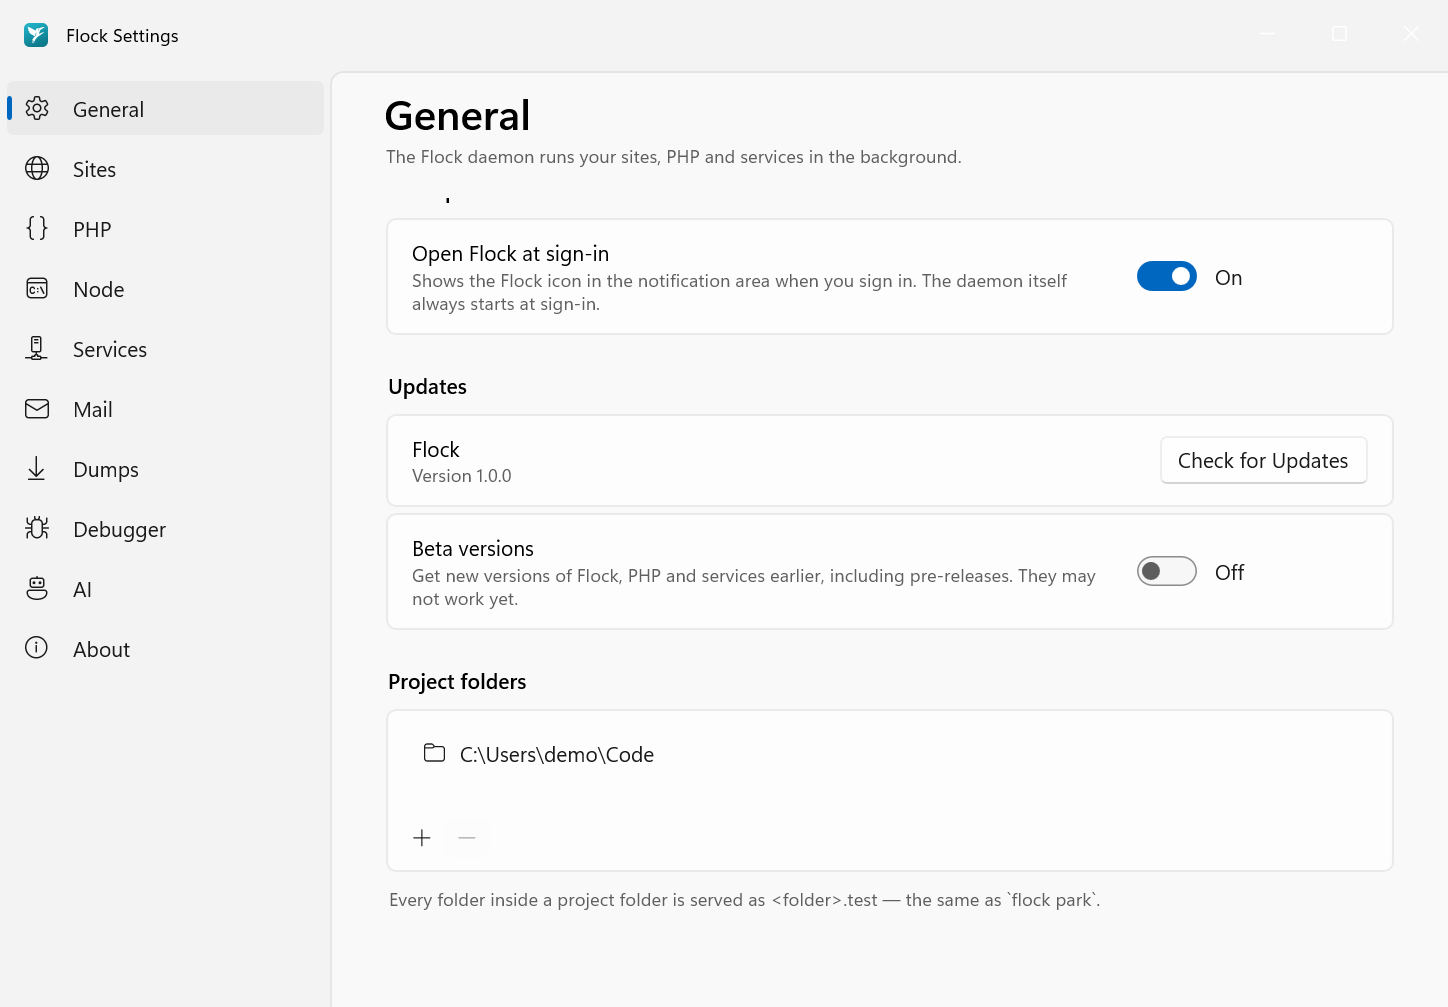Open the Sites settings page
Image resolution: width=1448 pixels, height=1007 pixels.
point(166,169)
